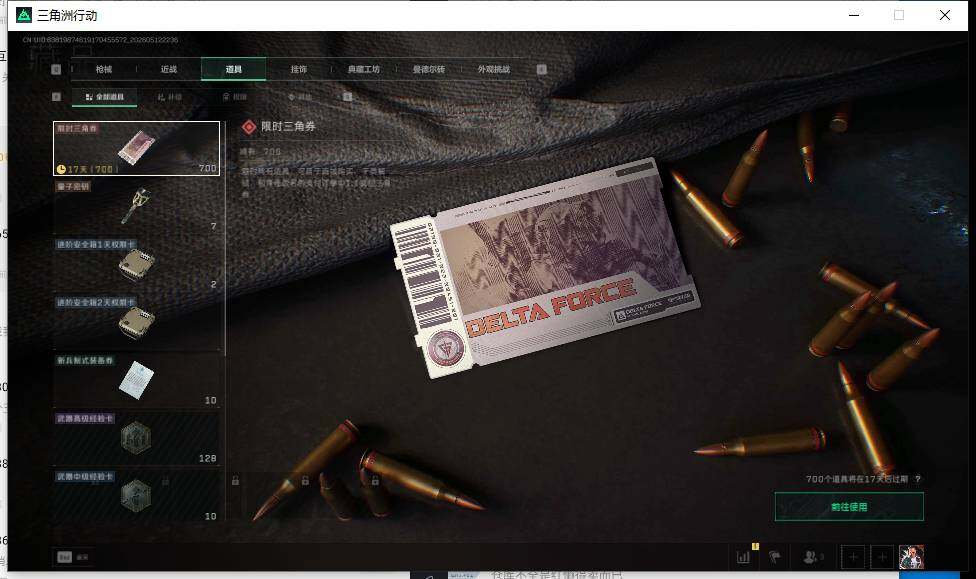Select the 进阶安全箱1天权限卡 item
976x579 pixels.
click(136, 264)
